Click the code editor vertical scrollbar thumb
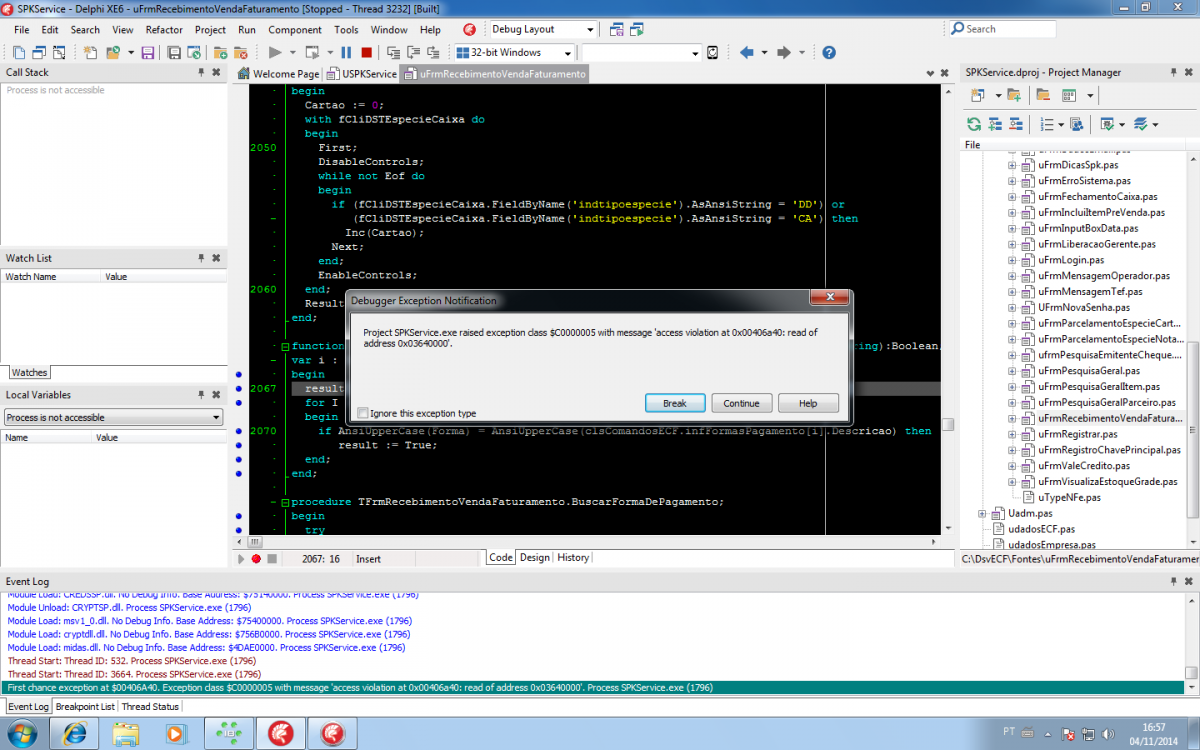Image resolution: width=1200 pixels, height=750 pixels. tap(948, 424)
